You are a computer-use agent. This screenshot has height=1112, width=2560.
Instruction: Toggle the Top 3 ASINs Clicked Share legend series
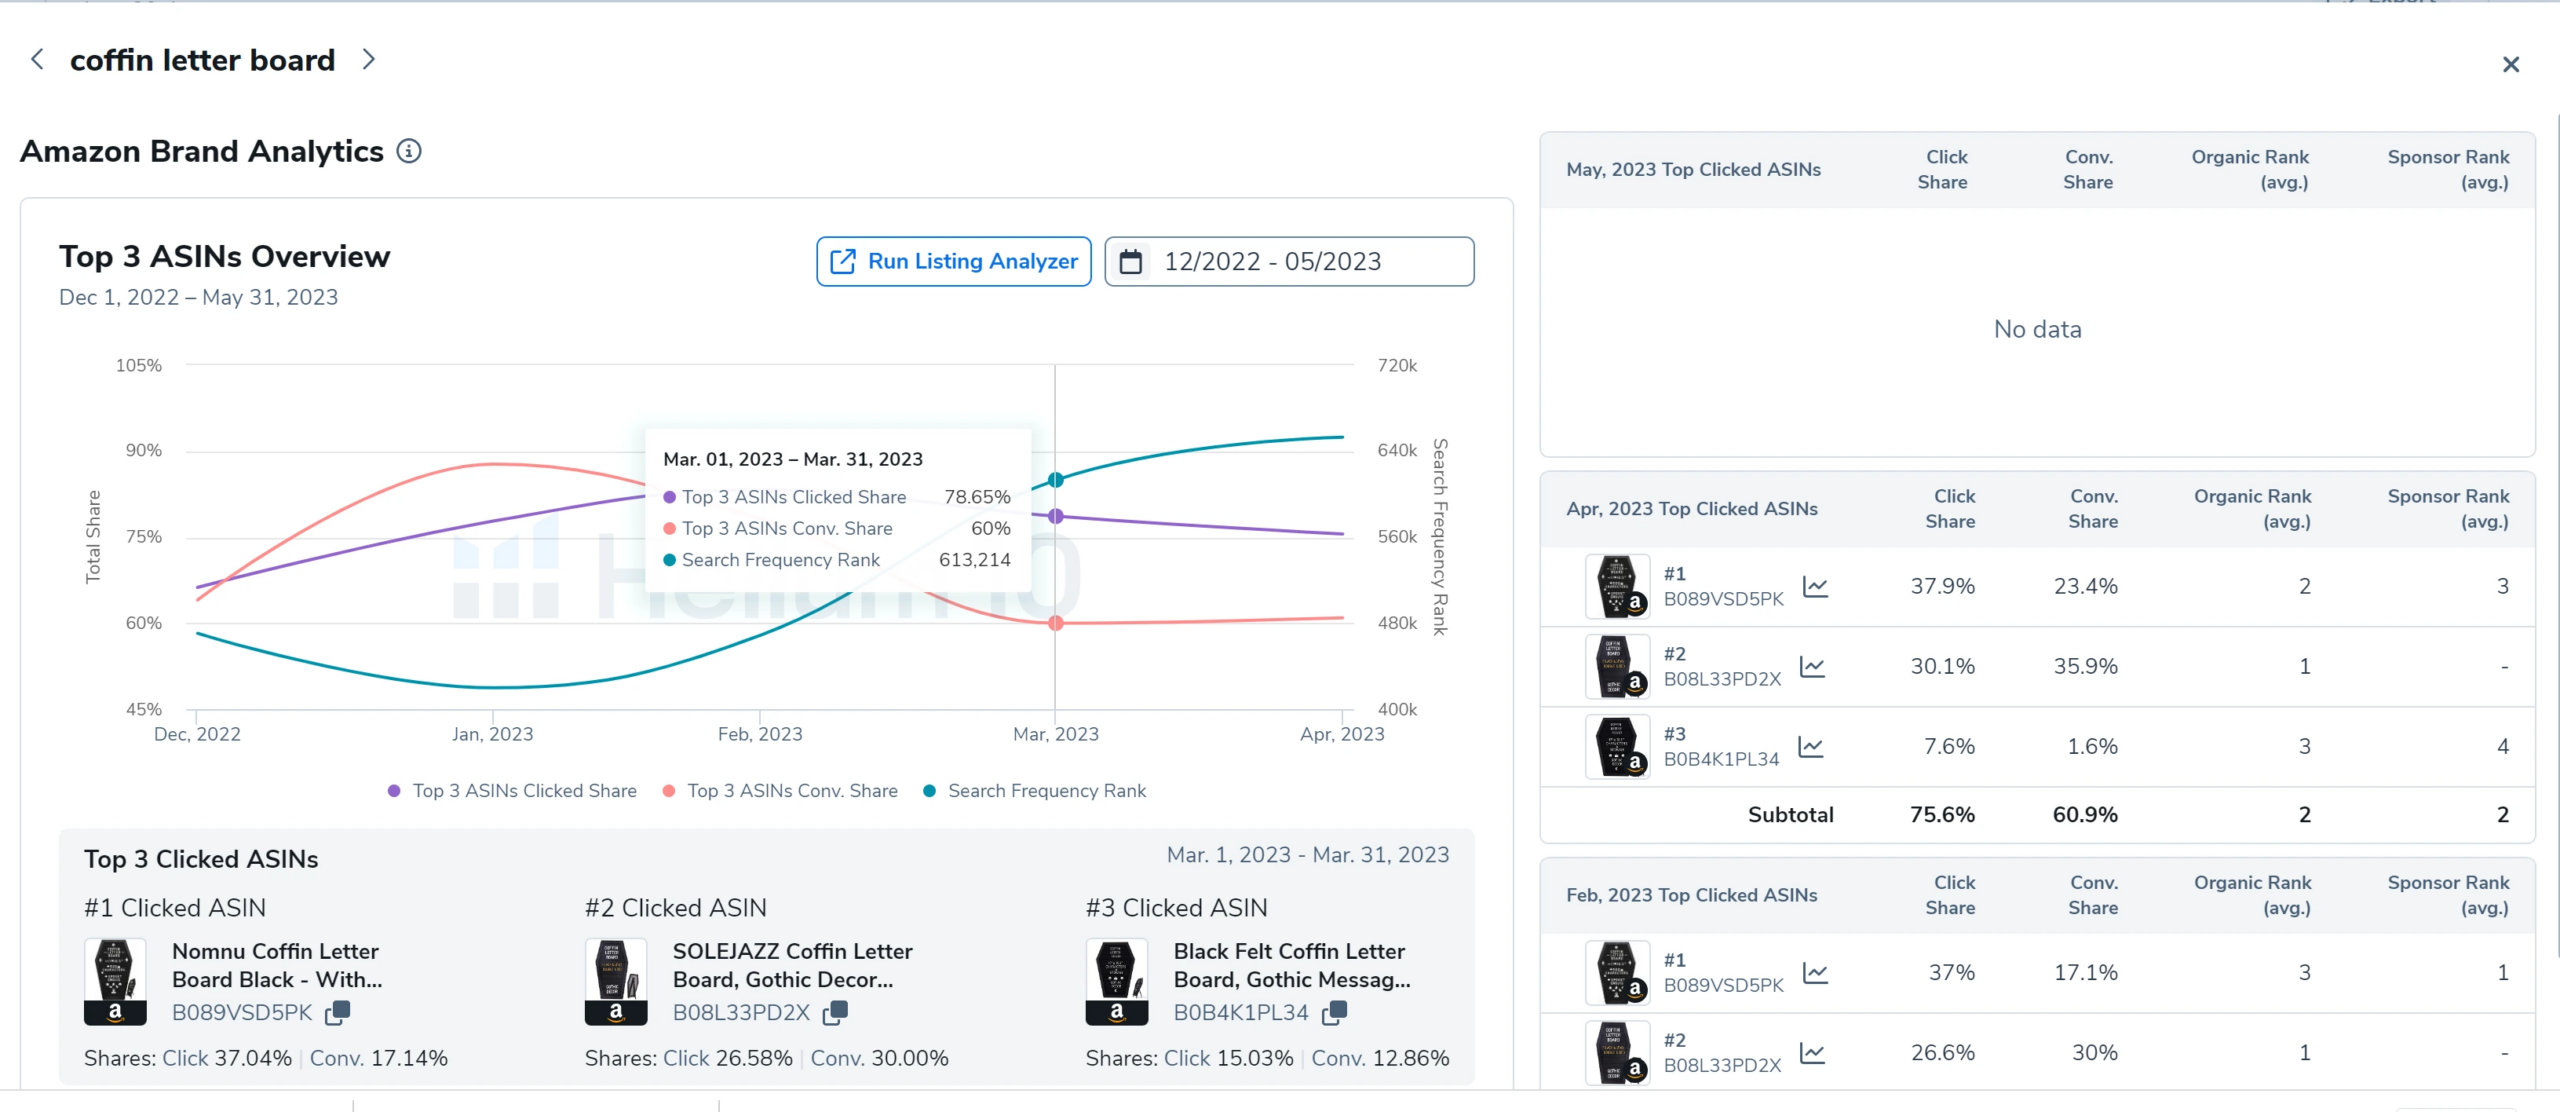tap(512, 791)
